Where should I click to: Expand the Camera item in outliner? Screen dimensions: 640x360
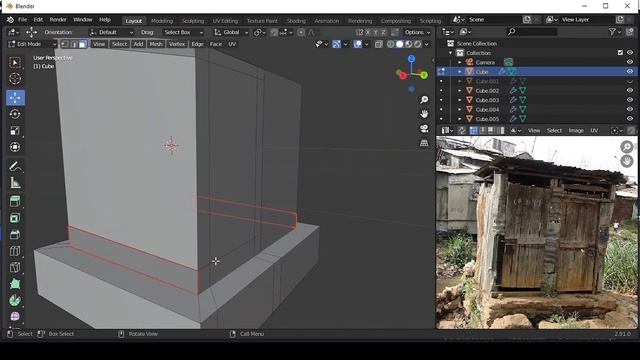(x=460, y=62)
